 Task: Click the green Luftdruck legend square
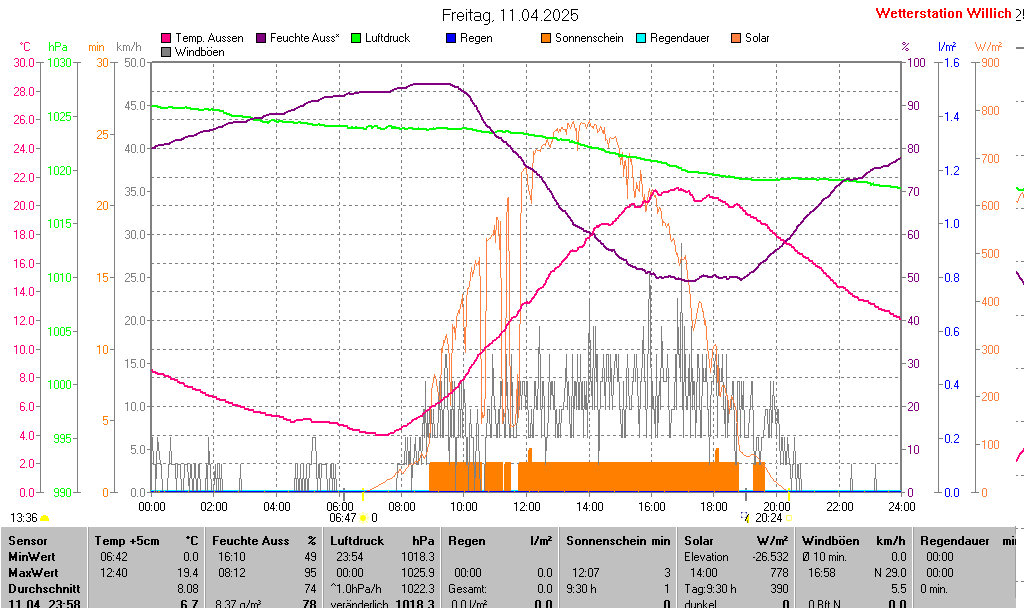click(355, 38)
